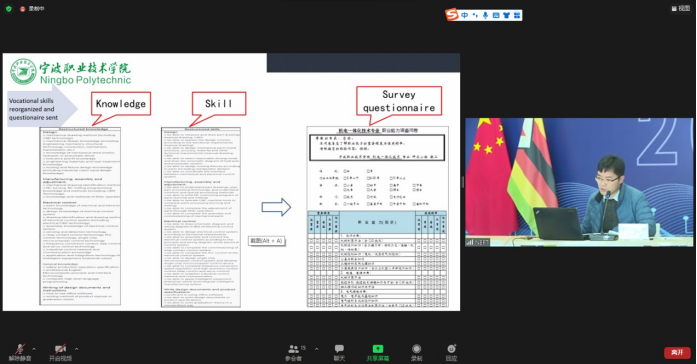Image resolution: width=697 pixels, height=364 pixels.
Task: Open Sogou toolbox grid icon
Action: click(x=517, y=15)
